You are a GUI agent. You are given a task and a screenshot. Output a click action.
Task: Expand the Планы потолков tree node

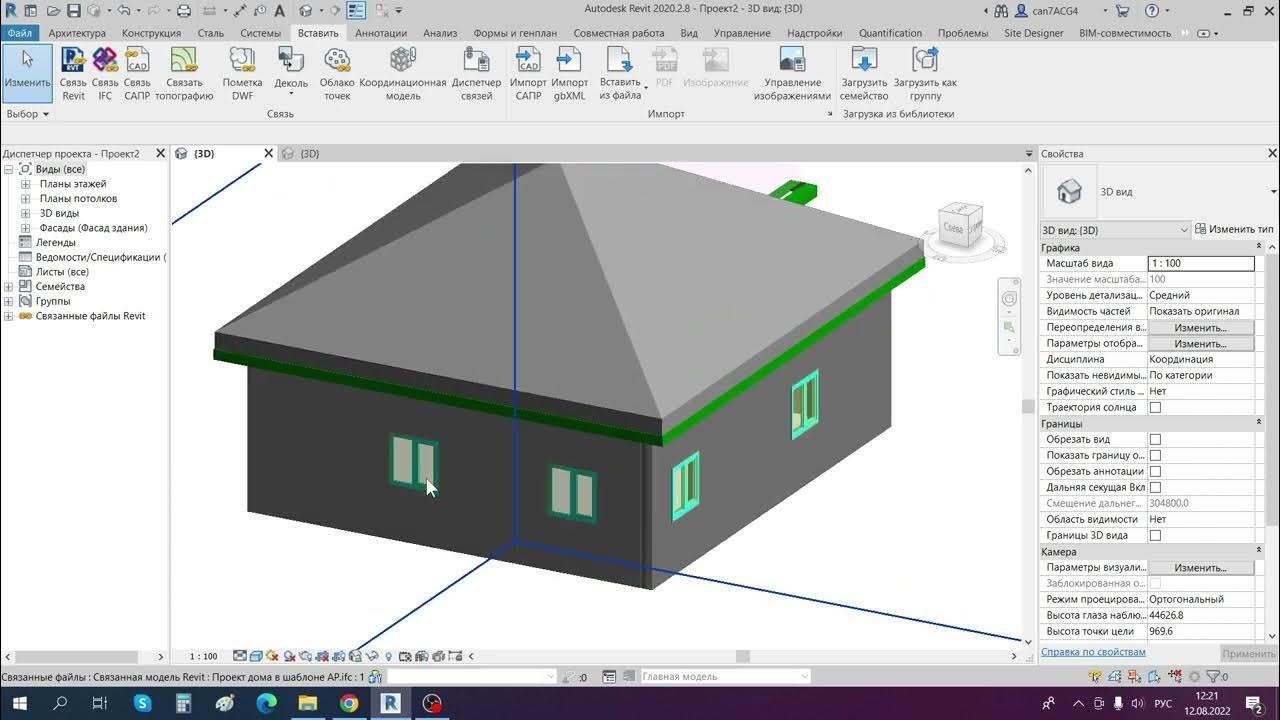[x=26, y=199]
